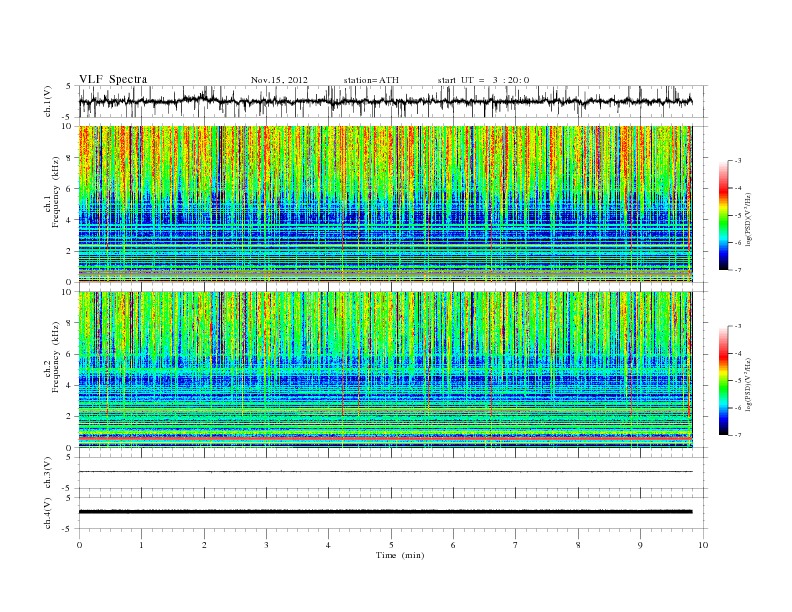This screenshot has width=792, height=612.
Task: Click the date label 'Nov.15, 2012'
Action: pyautogui.click(x=279, y=80)
